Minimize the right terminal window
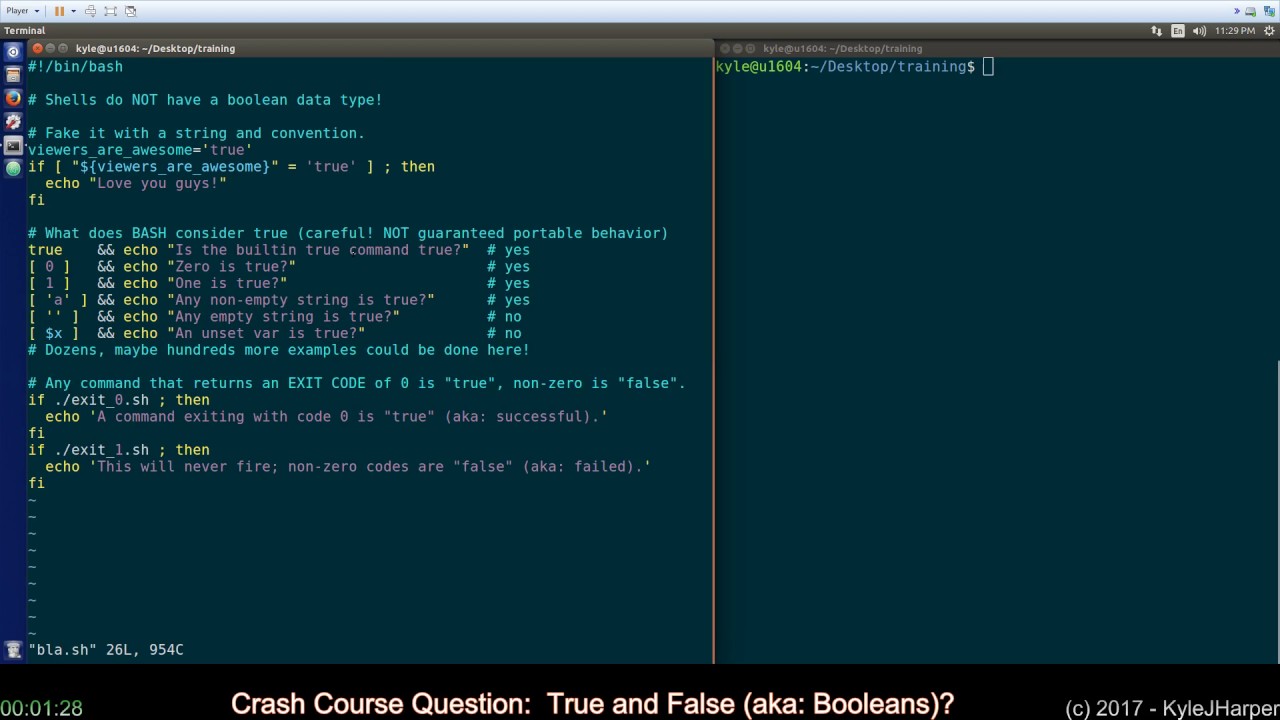Viewport: 1280px width, 720px height. pos(738,48)
